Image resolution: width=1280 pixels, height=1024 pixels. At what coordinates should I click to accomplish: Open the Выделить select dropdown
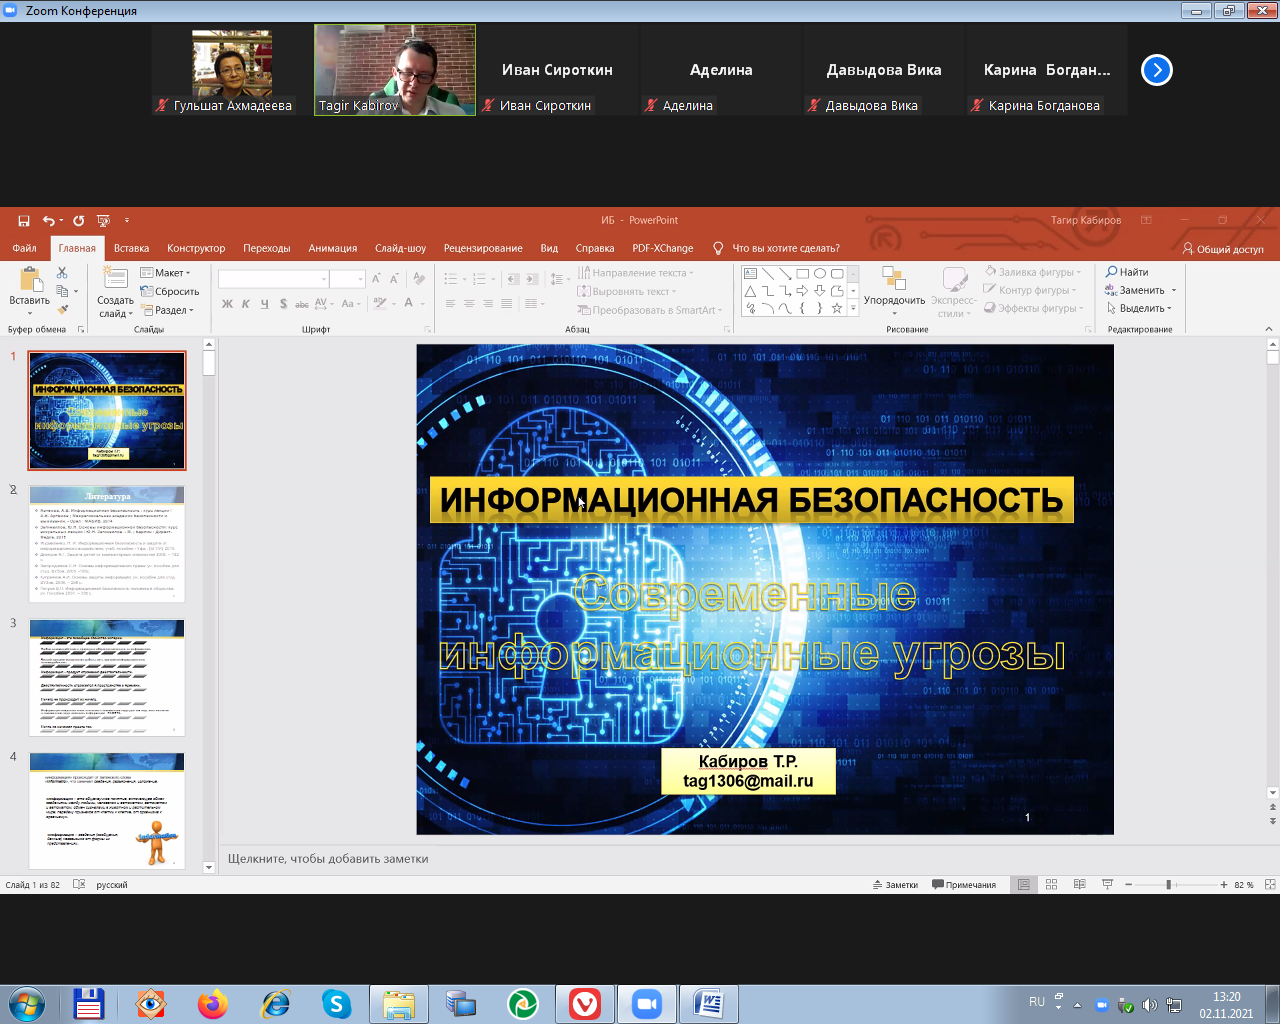point(1139,309)
